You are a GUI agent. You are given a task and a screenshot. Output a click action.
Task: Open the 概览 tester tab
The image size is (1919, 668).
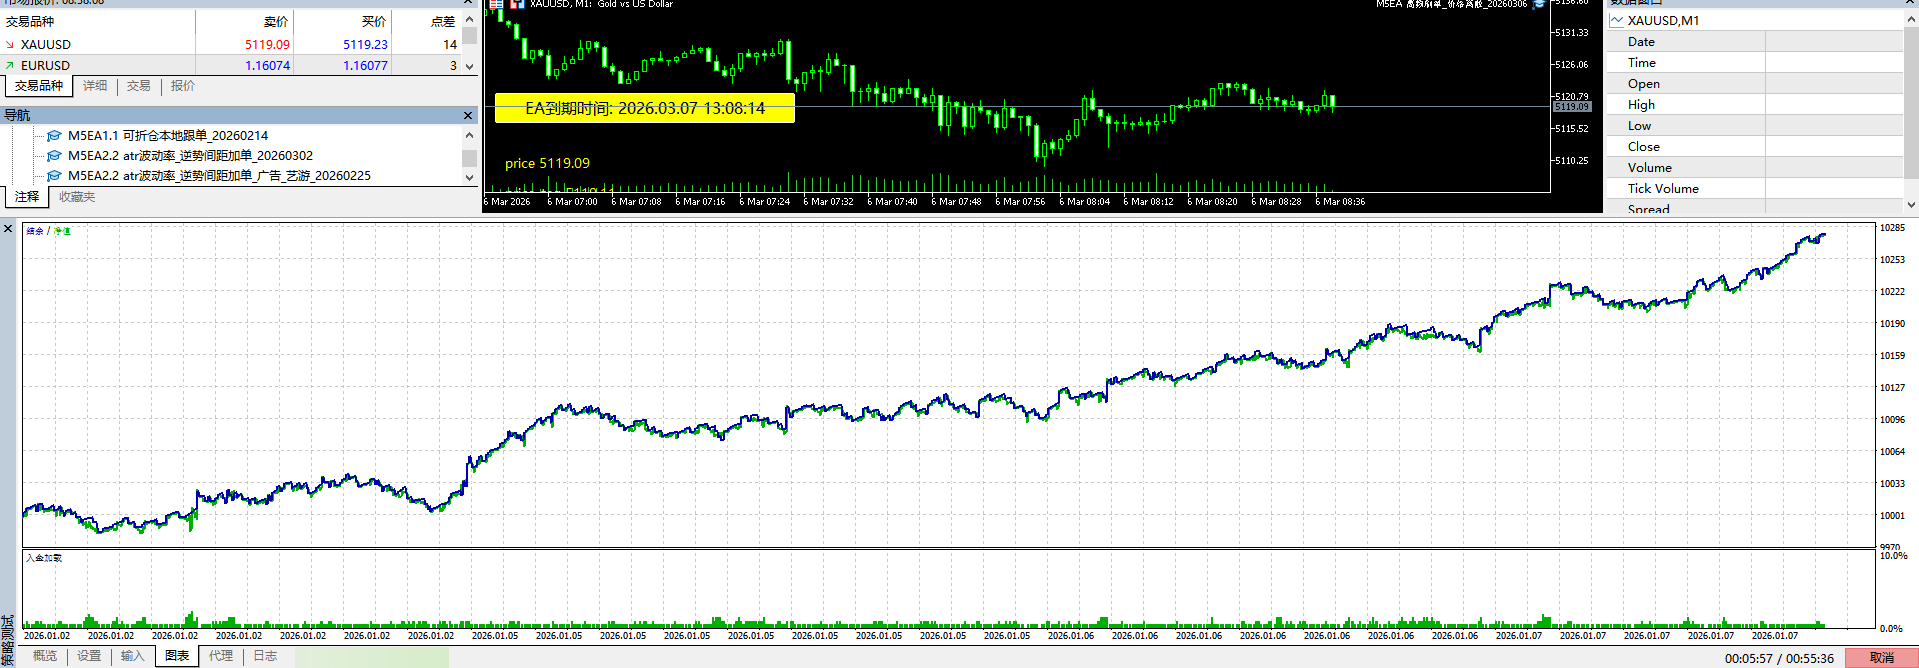coord(45,656)
